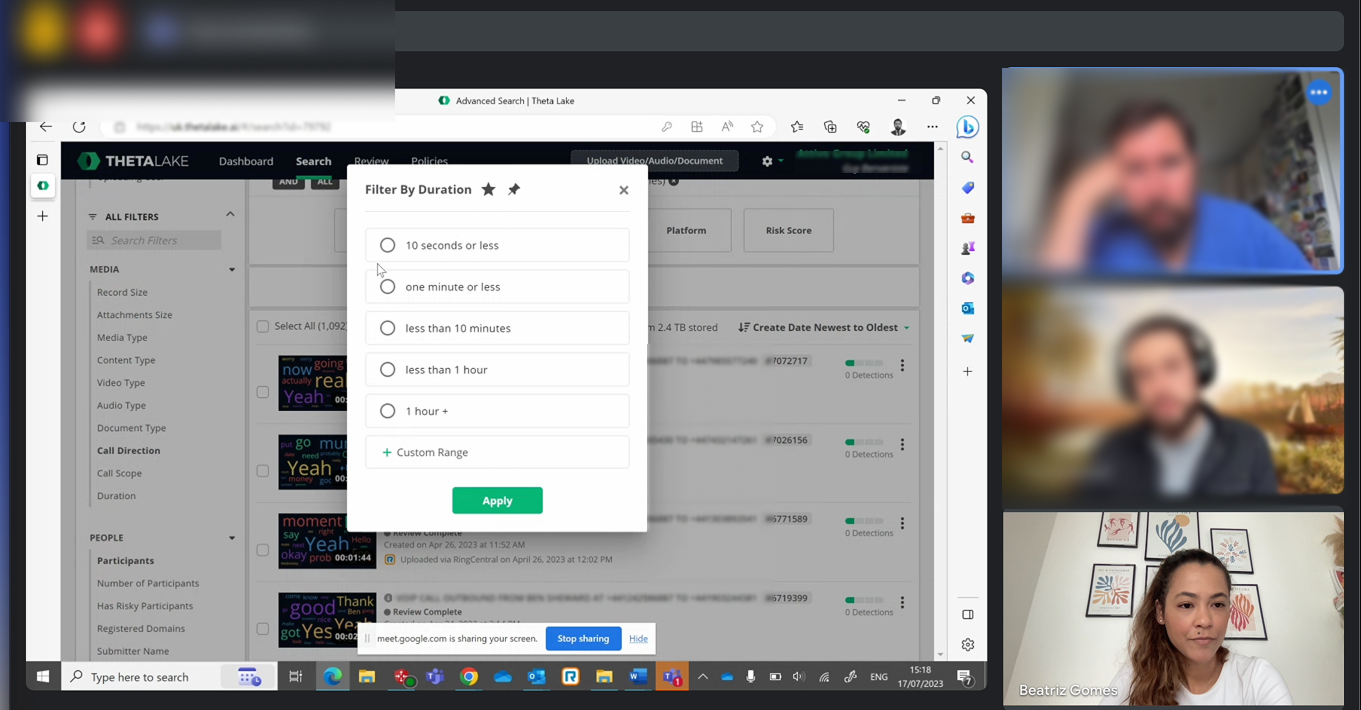Screen dimensions: 1361x710
Task: Open the Duration filter in sidebar
Action: pyautogui.click(x=116, y=496)
